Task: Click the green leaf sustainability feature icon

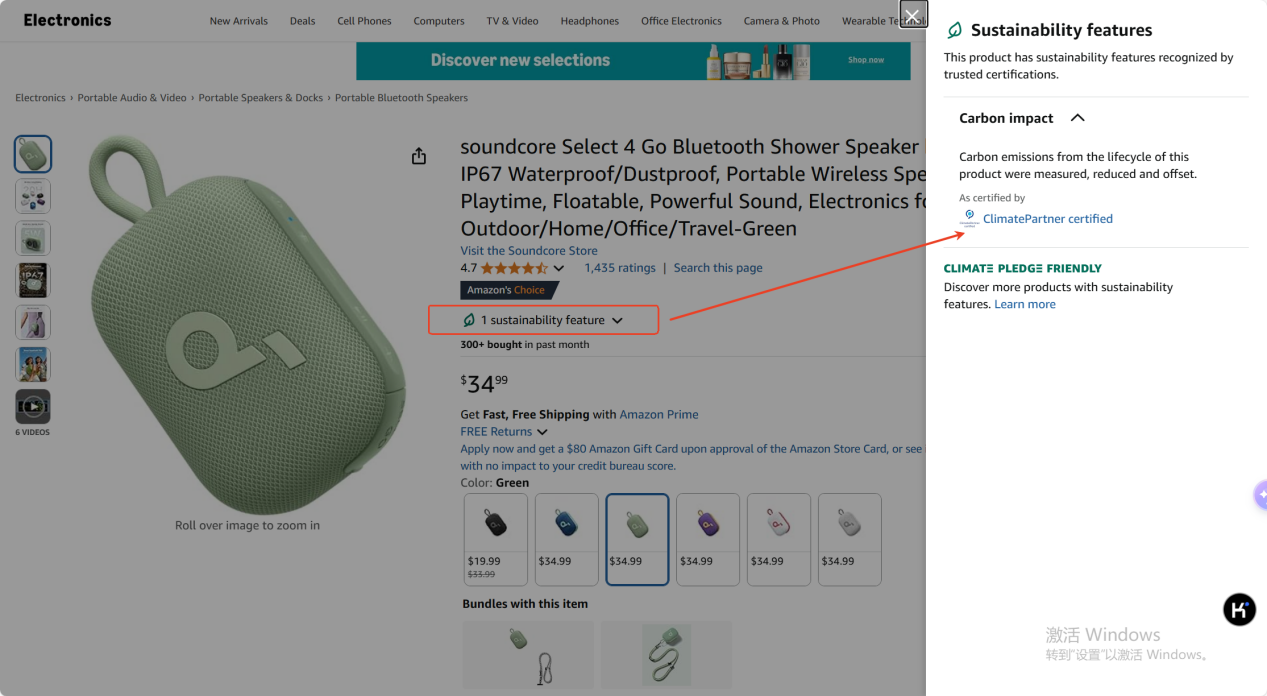Action: pyautogui.click(x=469, y=320)
